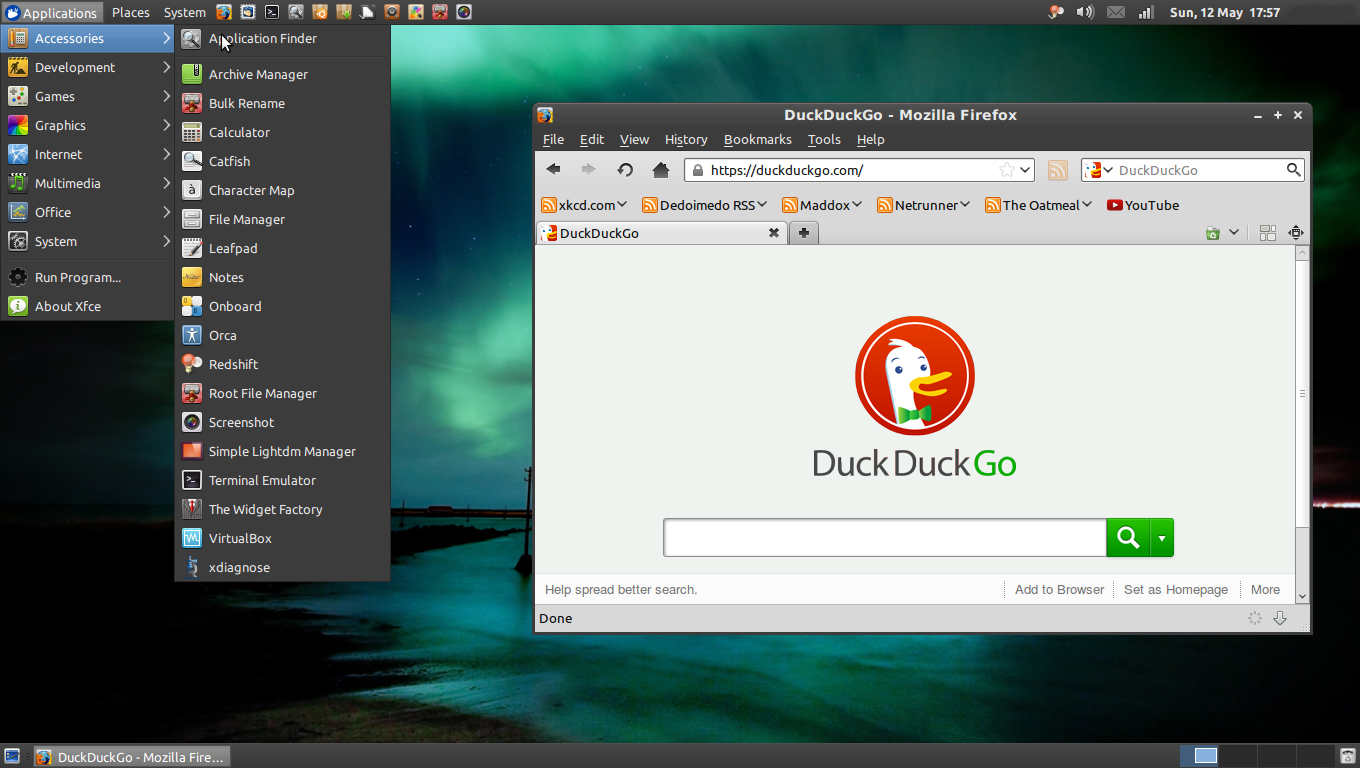
Task: Expand the Internet submenu
Action: tap(88, 154)
